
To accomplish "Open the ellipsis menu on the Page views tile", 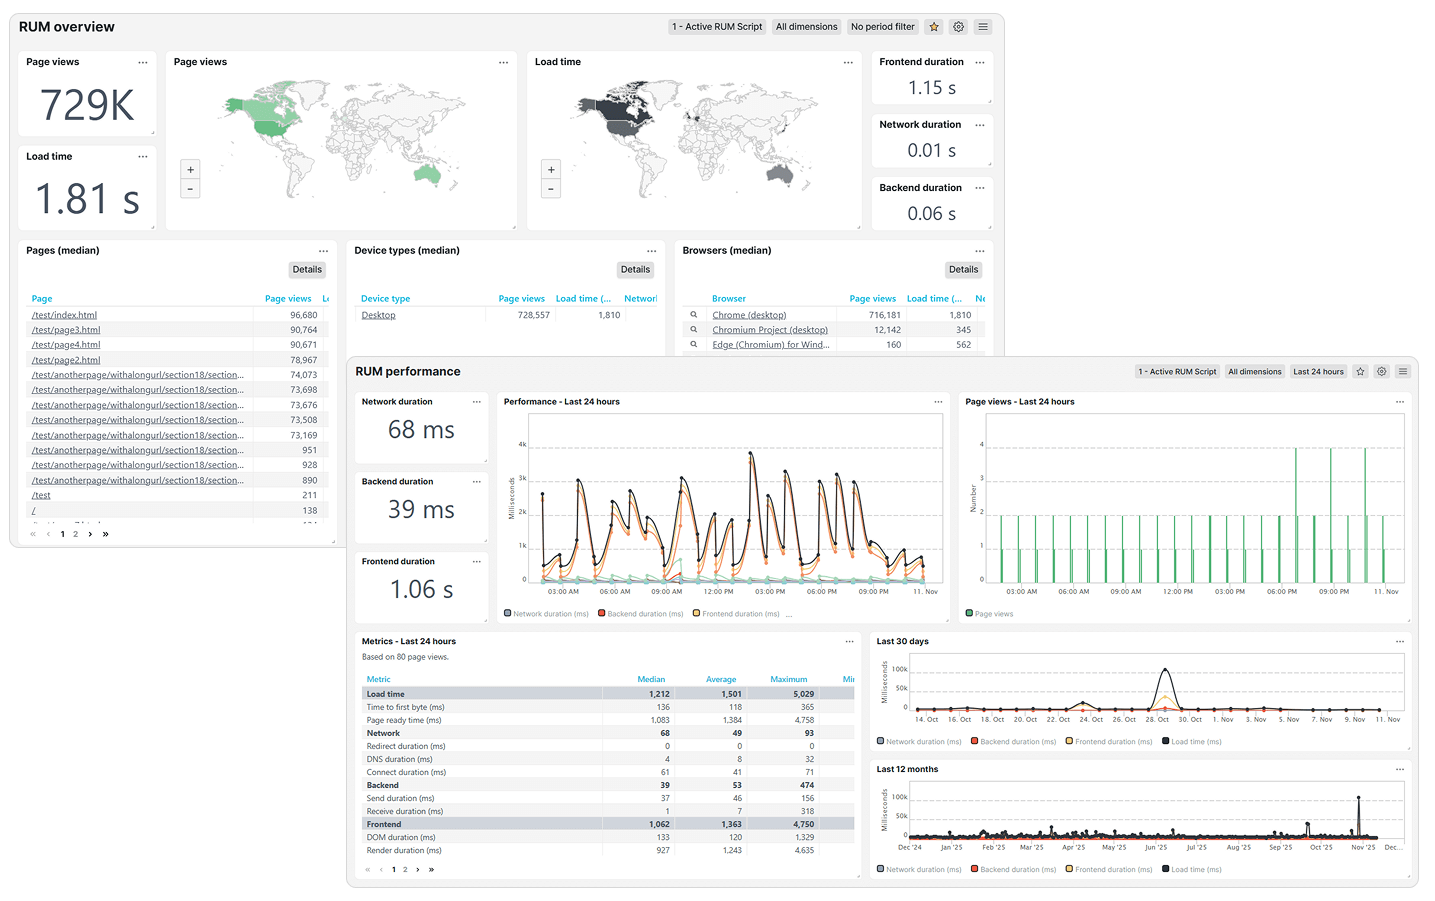I will coord(143,61).
